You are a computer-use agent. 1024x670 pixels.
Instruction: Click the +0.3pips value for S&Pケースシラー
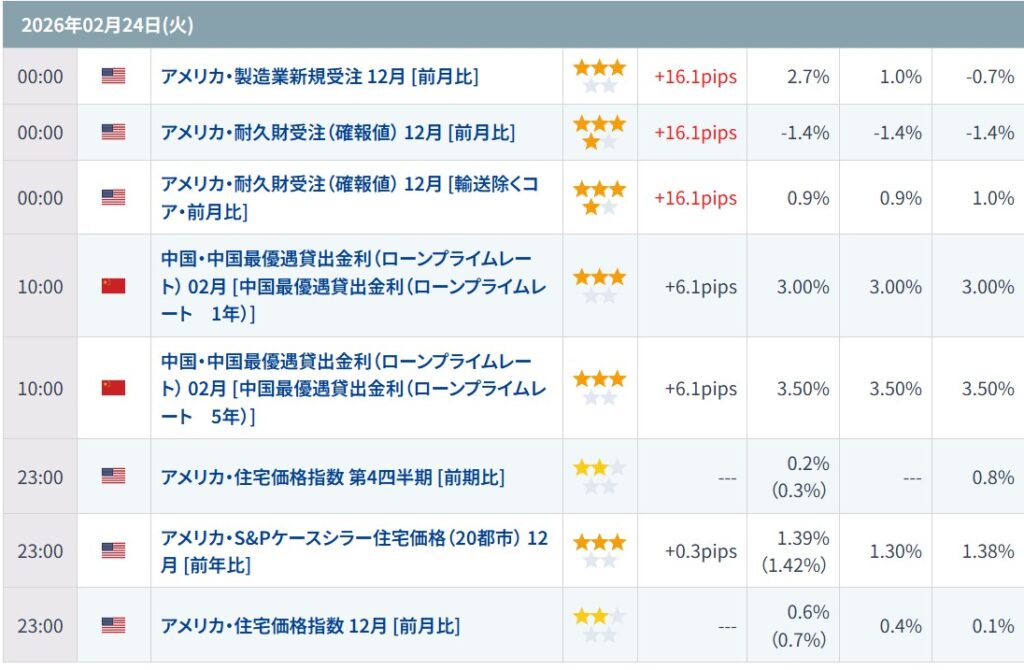[x=700, y=551]
